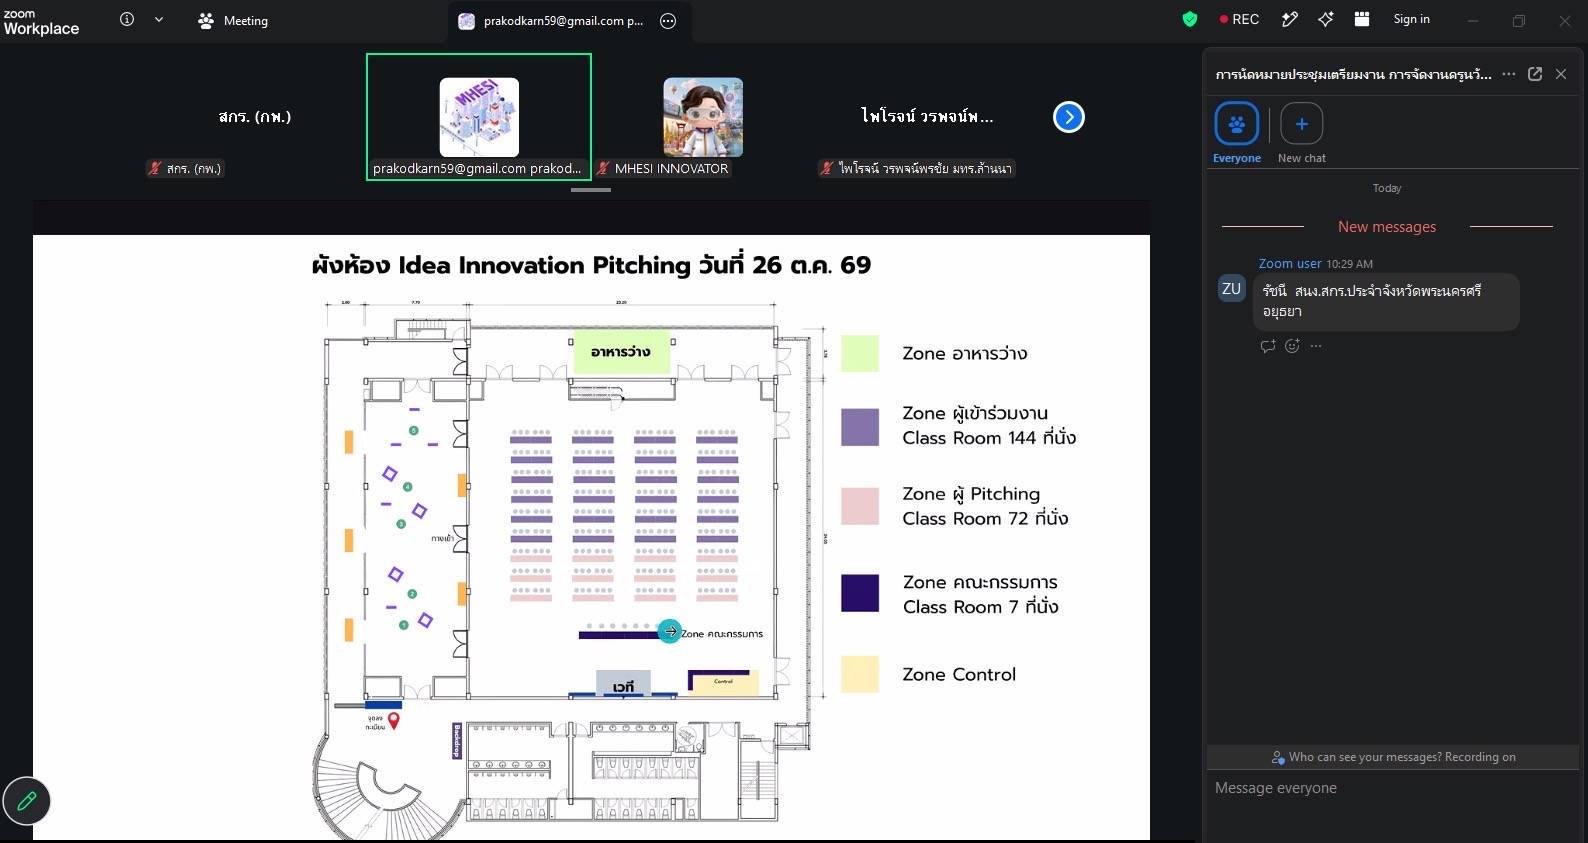Open the meeting info icon
The width and height of the screenshot is (1588, 843).
pos(127,19)
